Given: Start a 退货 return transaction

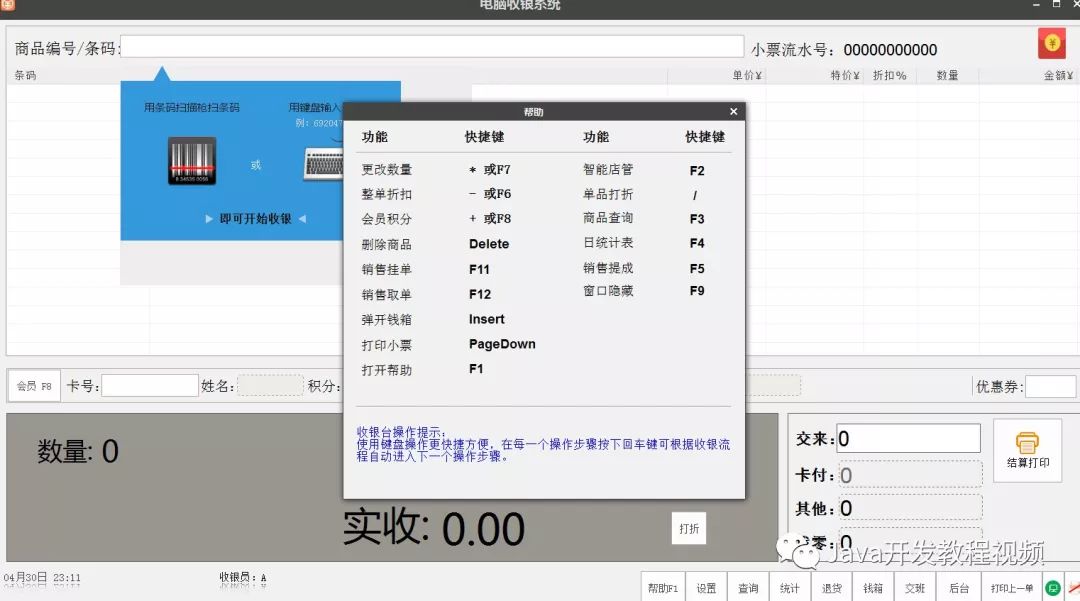Looking at the screenshot, I should point(830,588).
